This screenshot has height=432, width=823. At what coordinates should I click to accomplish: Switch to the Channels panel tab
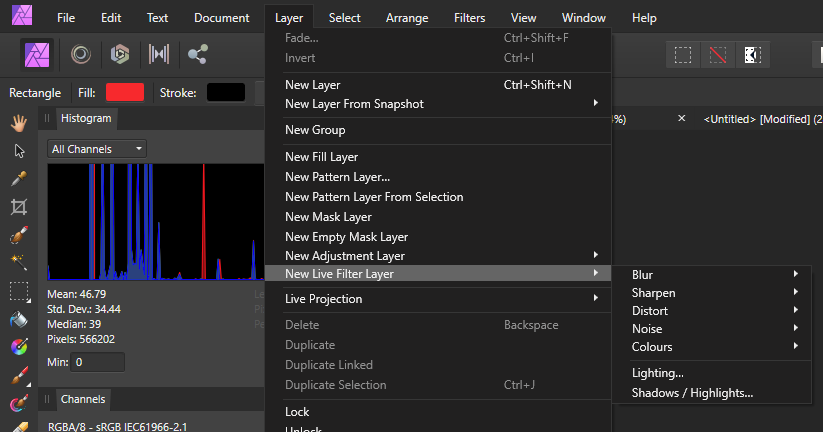(83, 399)
